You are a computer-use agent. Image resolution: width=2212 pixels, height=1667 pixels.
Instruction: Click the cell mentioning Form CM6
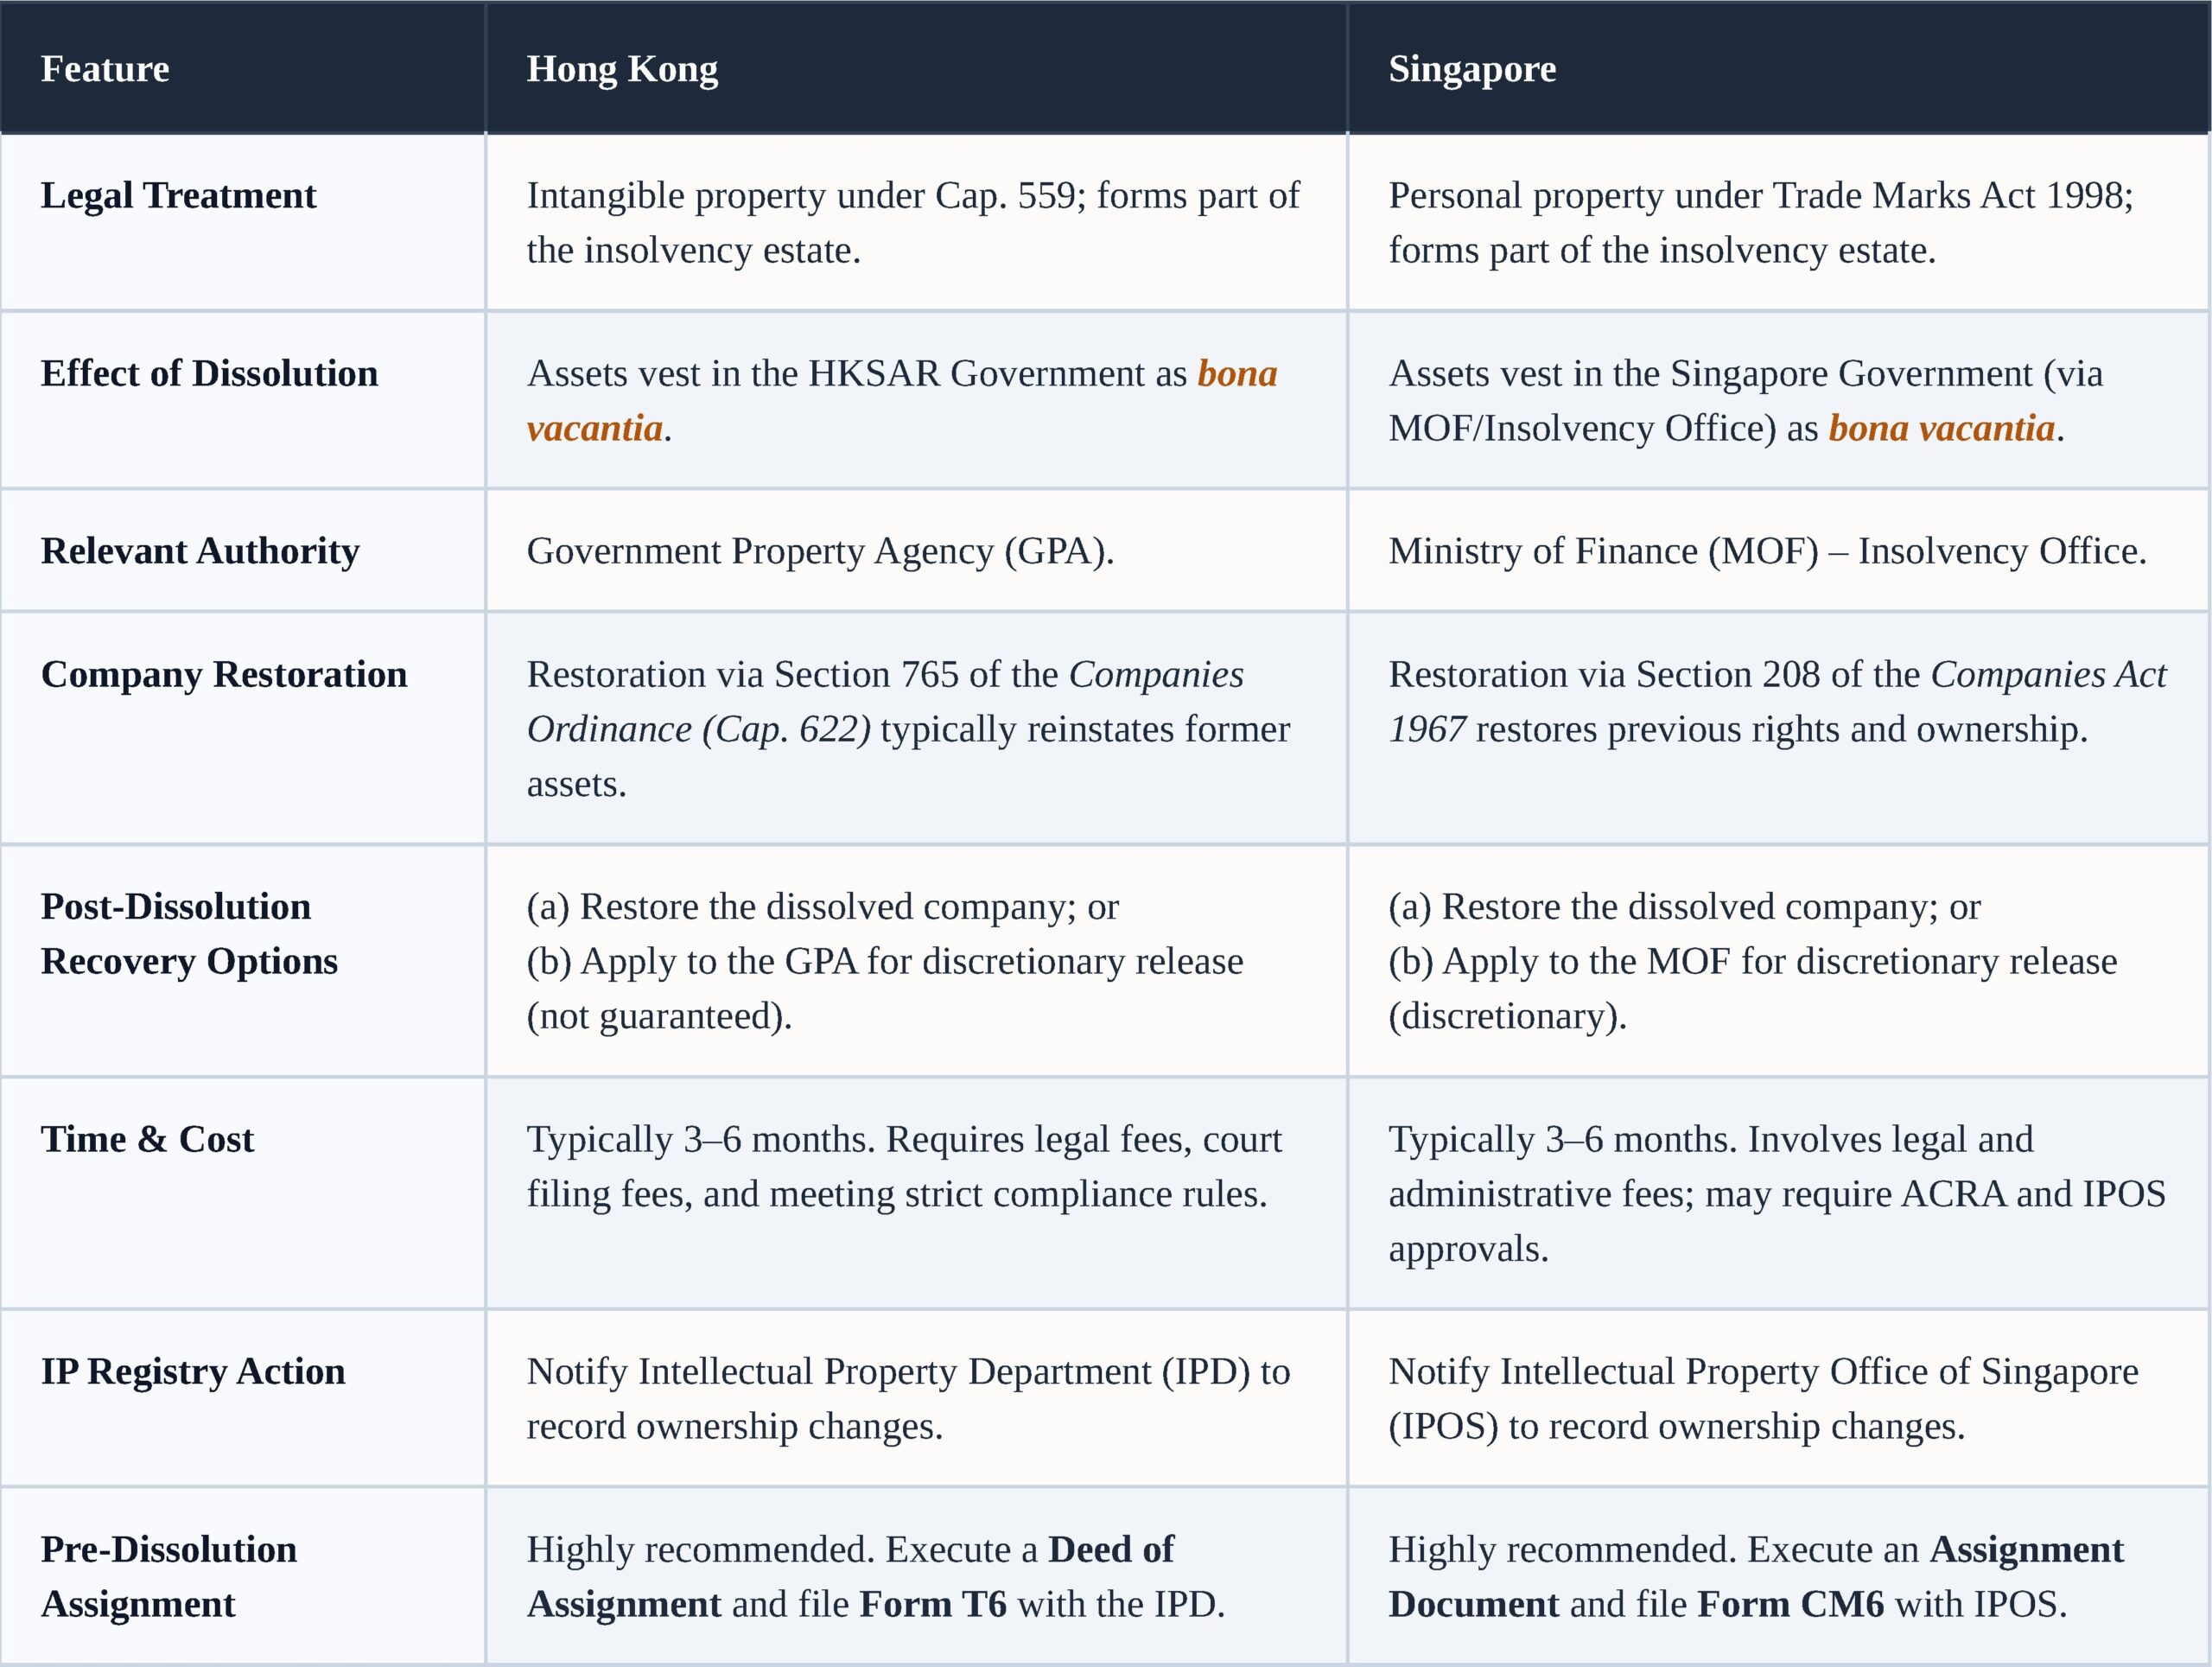click(1779, 1576)
